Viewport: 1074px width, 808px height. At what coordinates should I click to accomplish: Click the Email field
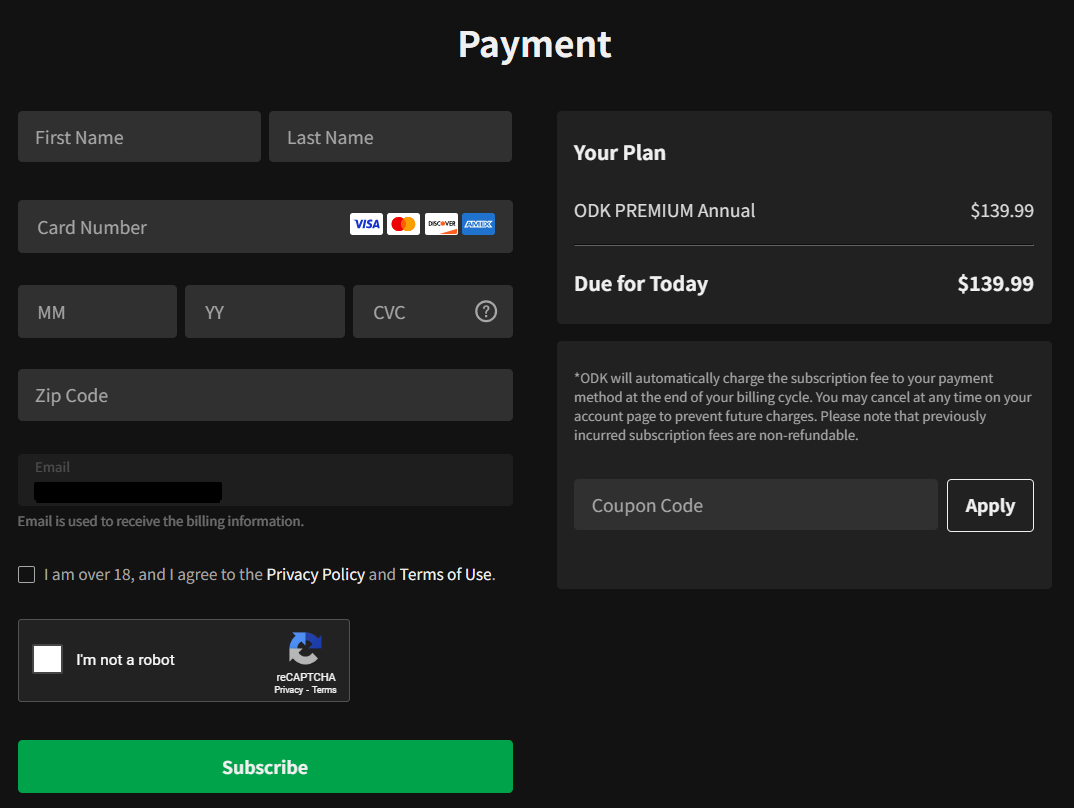pyautogui.click(x=265, y=480)
